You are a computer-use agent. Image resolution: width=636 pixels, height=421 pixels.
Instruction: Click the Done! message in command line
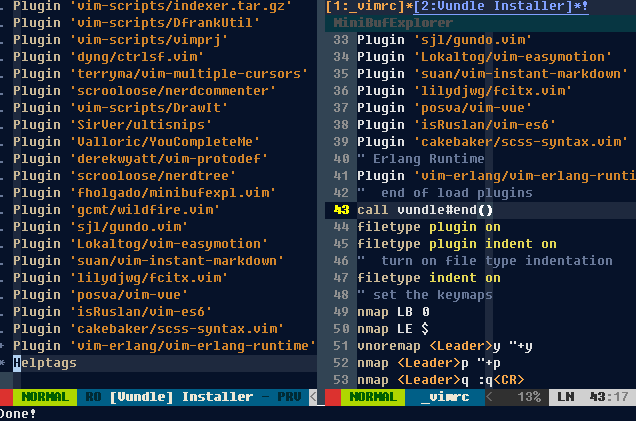[x=18, y=414]
